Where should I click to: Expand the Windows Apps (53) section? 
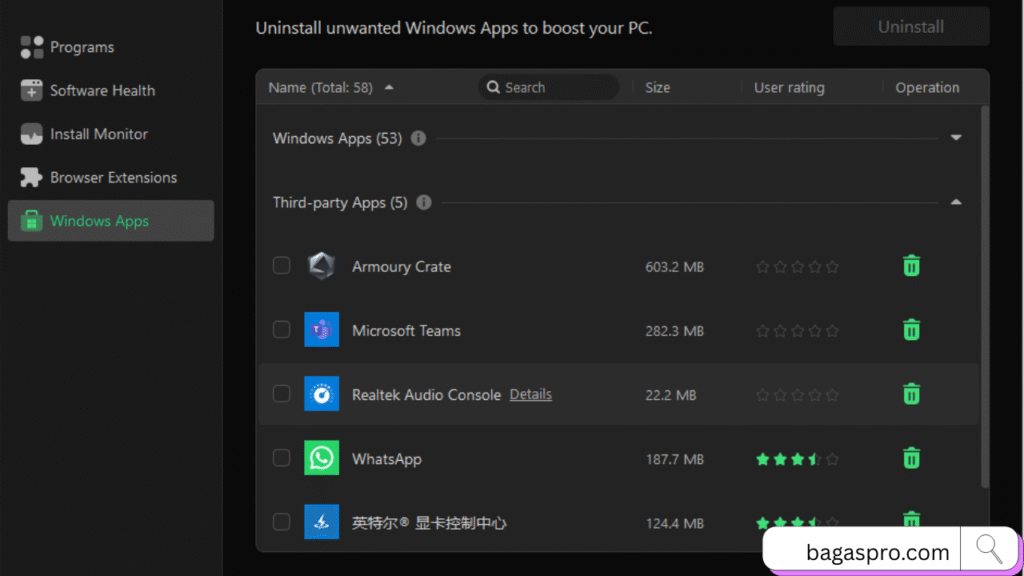coord(956,138)
